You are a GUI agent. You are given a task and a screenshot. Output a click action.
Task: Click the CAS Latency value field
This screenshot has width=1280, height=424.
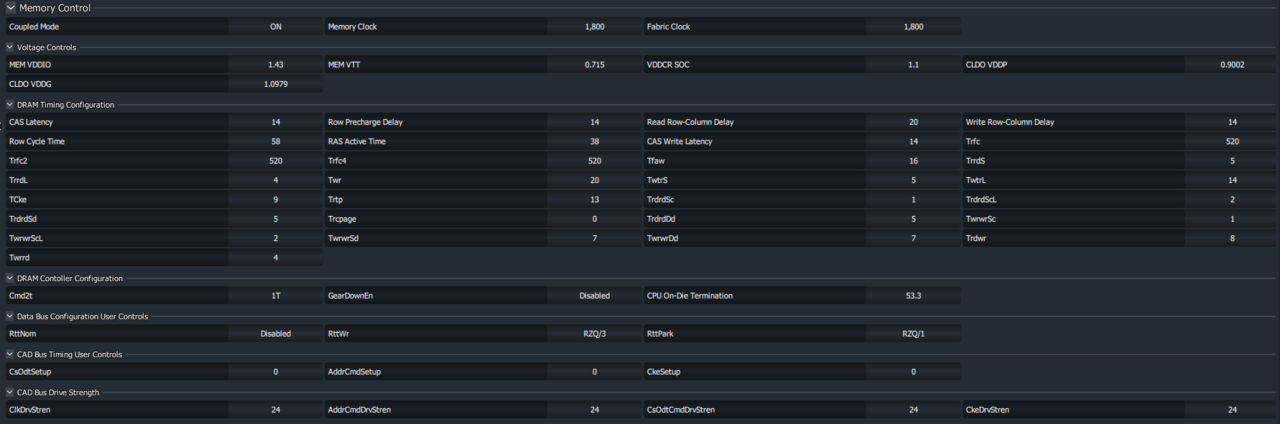(275, 122)
